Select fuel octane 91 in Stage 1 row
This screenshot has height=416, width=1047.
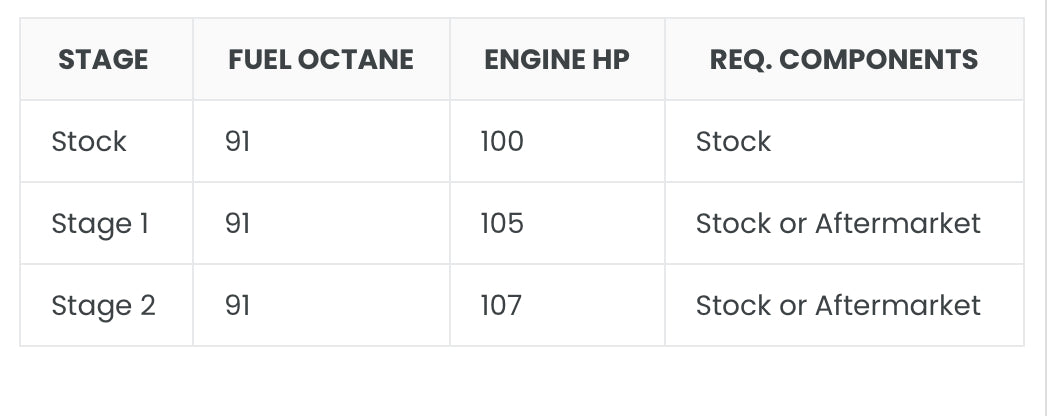(x=238, y=224)
